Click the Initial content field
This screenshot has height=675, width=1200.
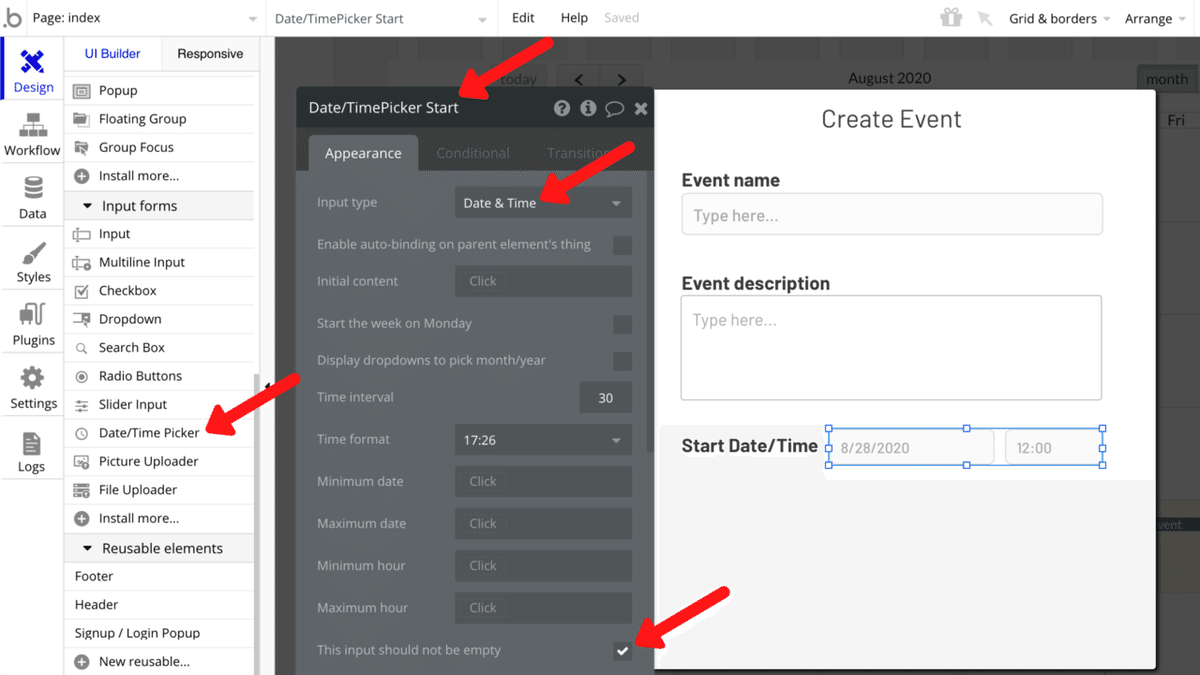[543, 282]
